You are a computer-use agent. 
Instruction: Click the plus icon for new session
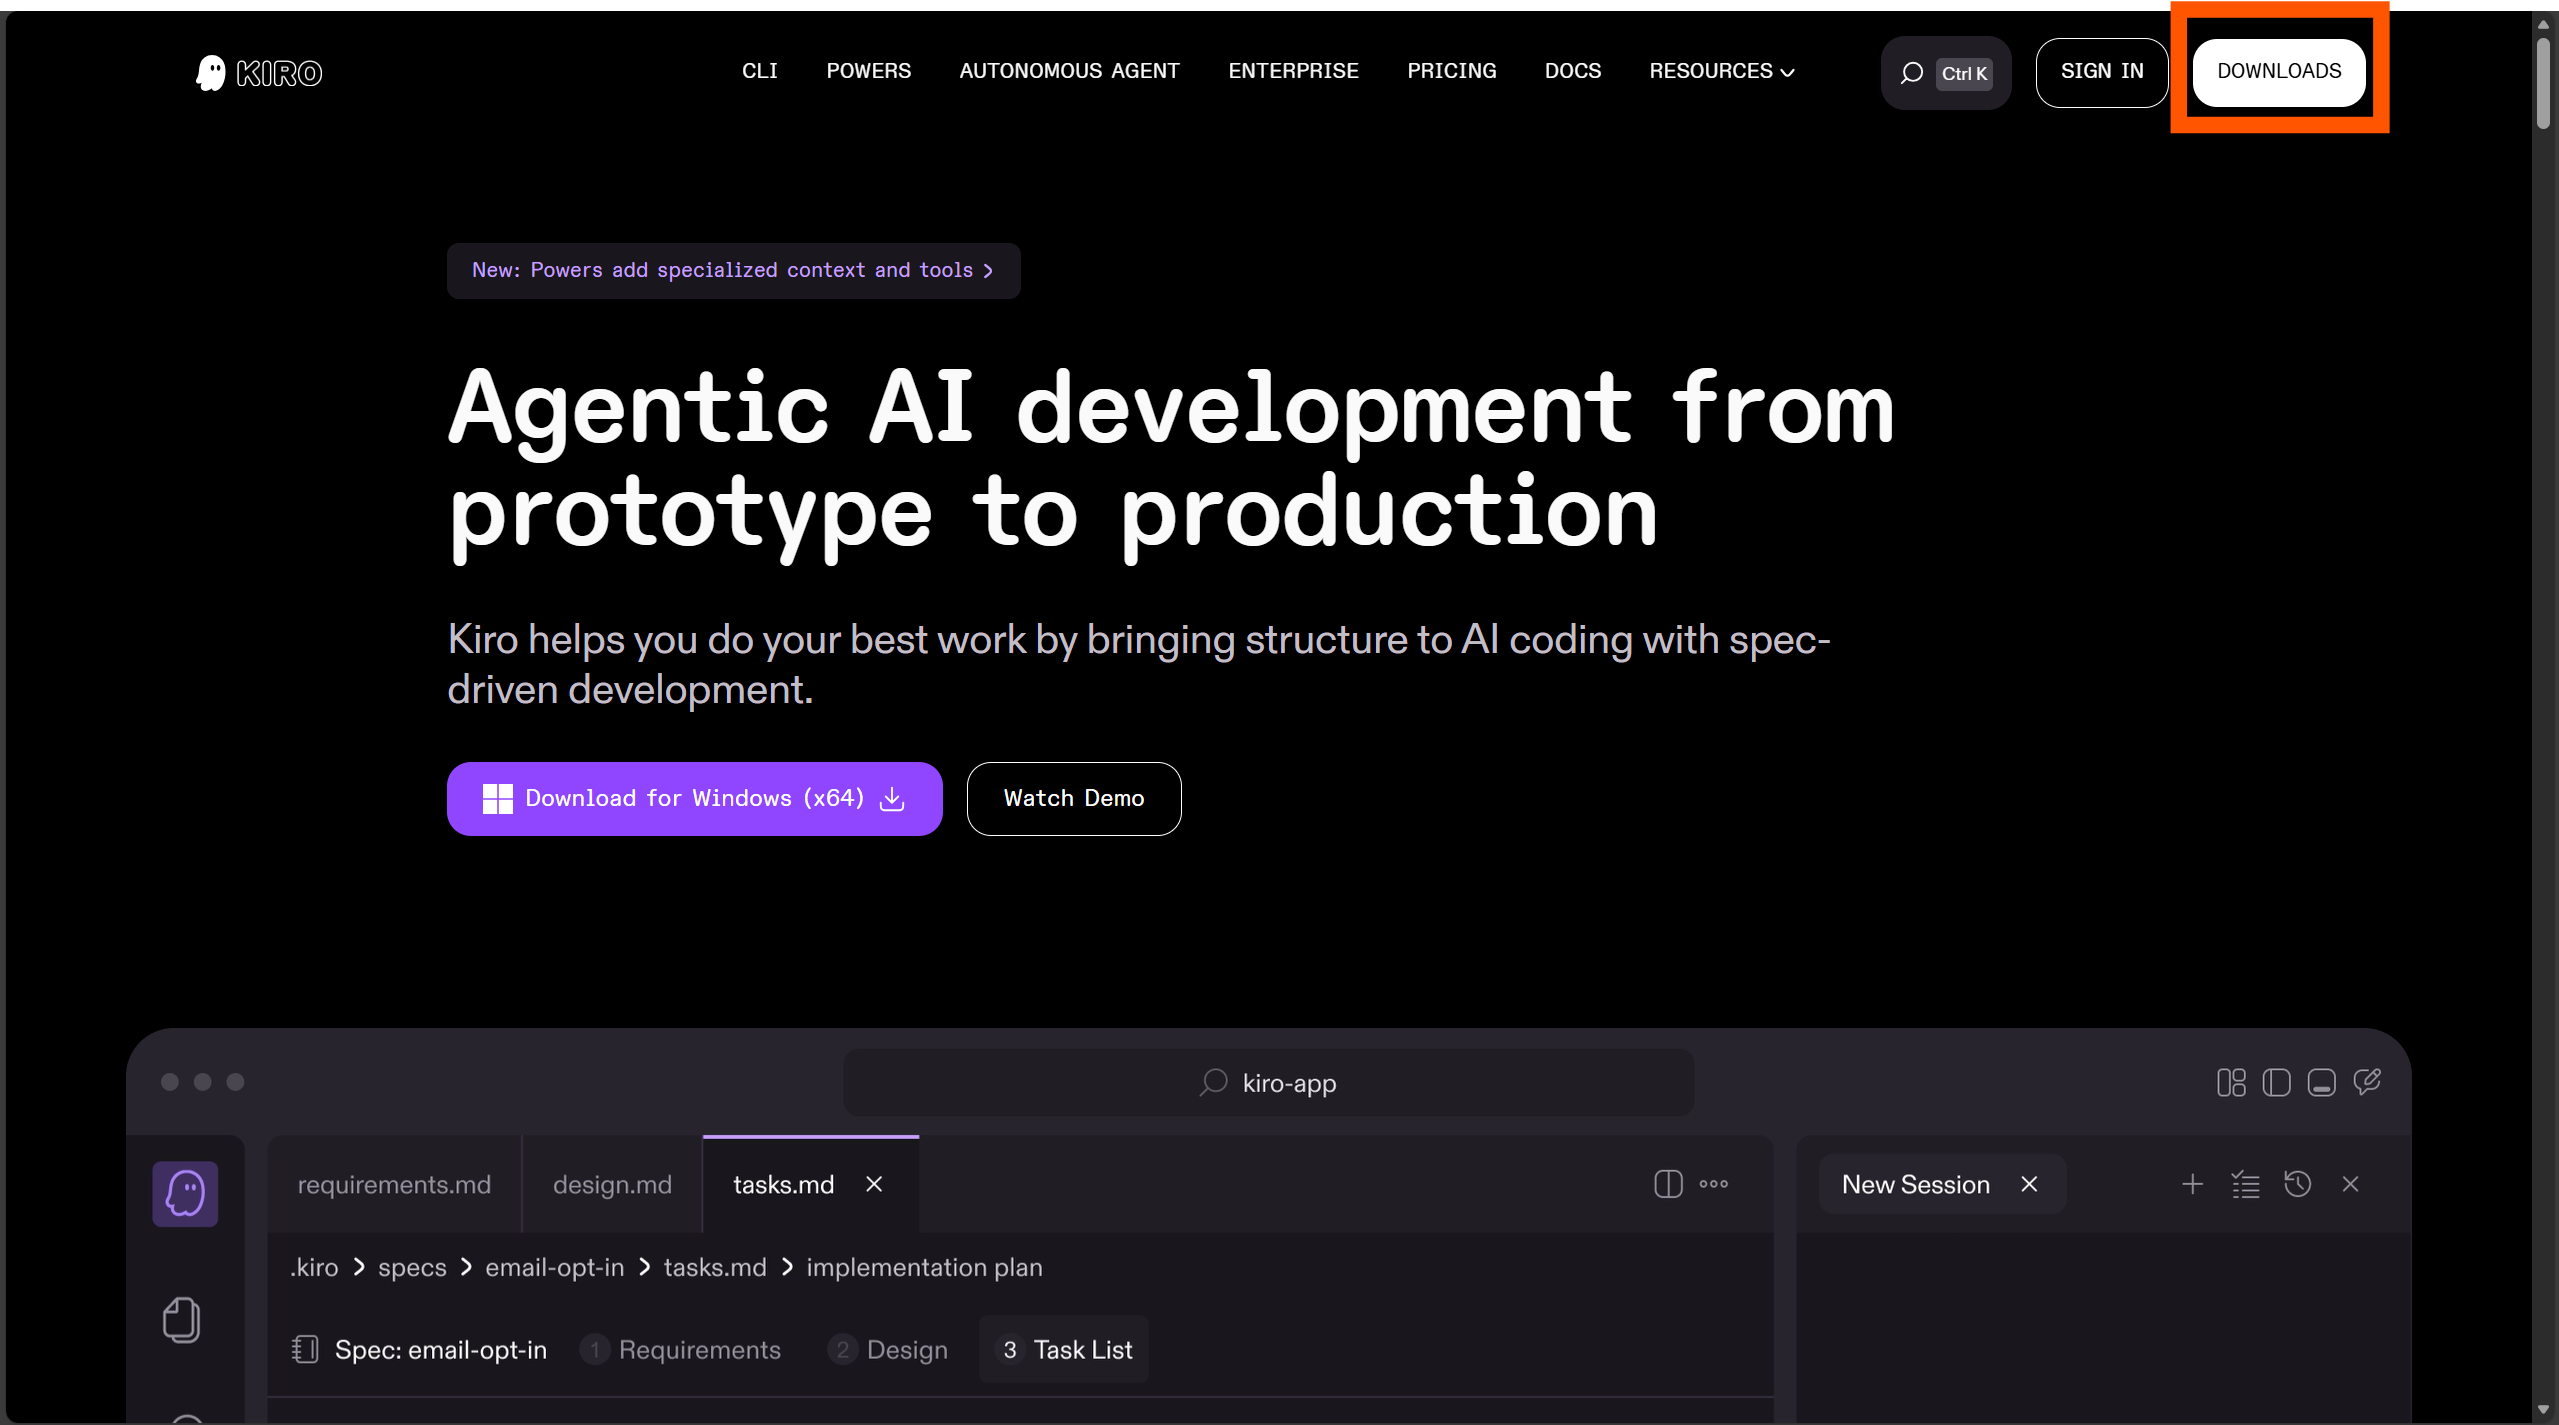pos(2192,1184)
